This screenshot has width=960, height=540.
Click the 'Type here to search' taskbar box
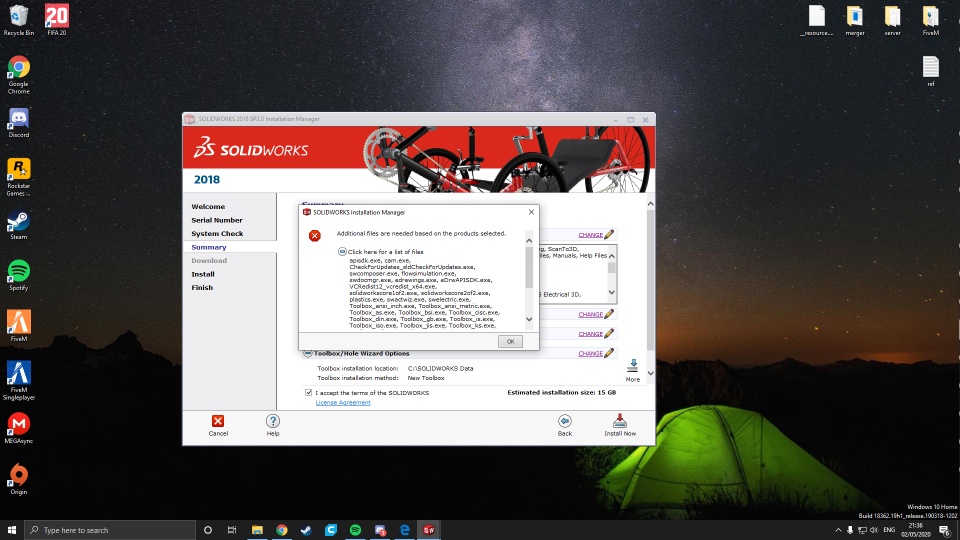110,530
